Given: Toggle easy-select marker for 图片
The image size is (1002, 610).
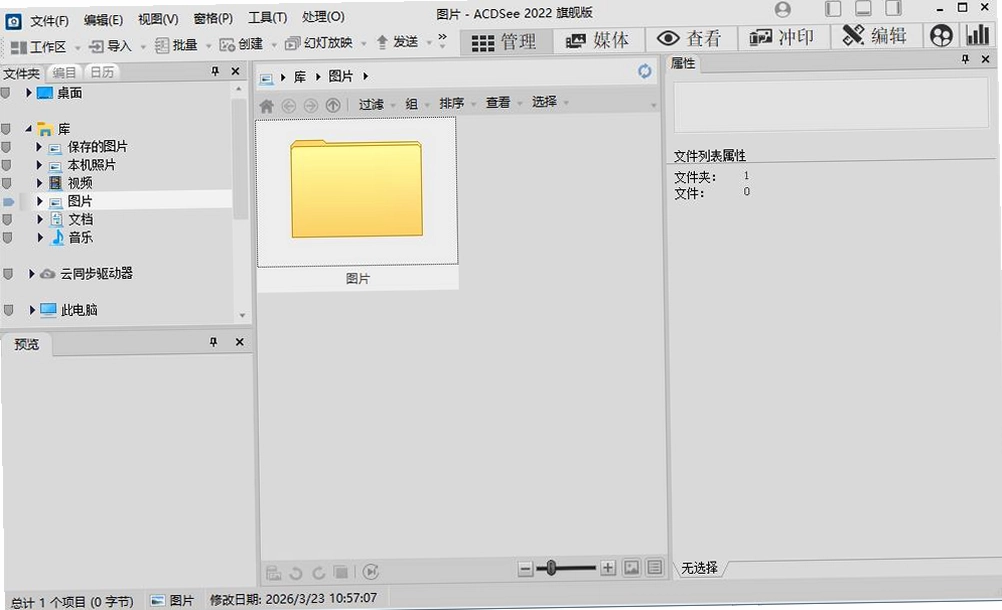Looking at the screenshot, I should coord(8,201).
